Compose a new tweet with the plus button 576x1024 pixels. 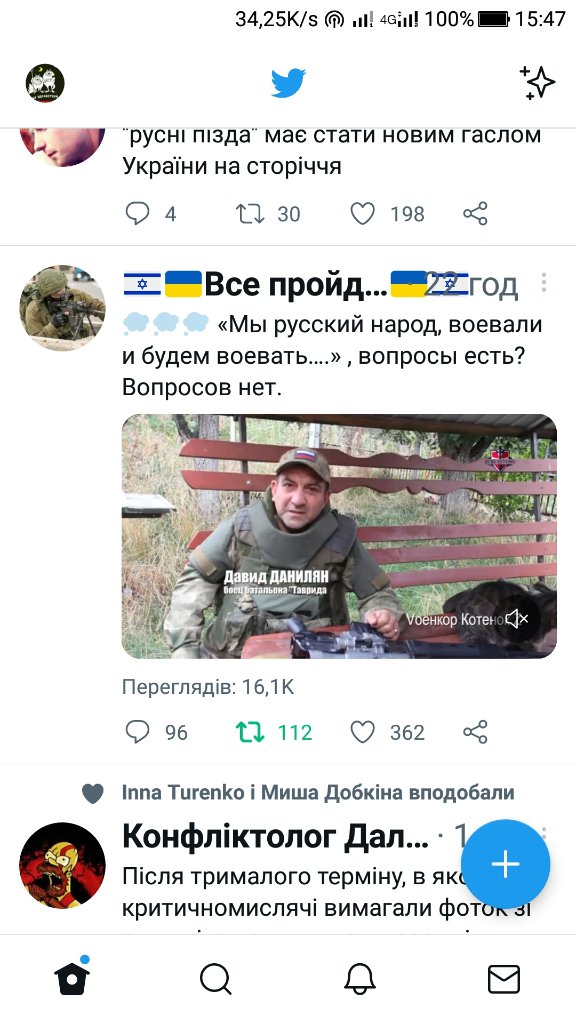(x=505, y=864)
